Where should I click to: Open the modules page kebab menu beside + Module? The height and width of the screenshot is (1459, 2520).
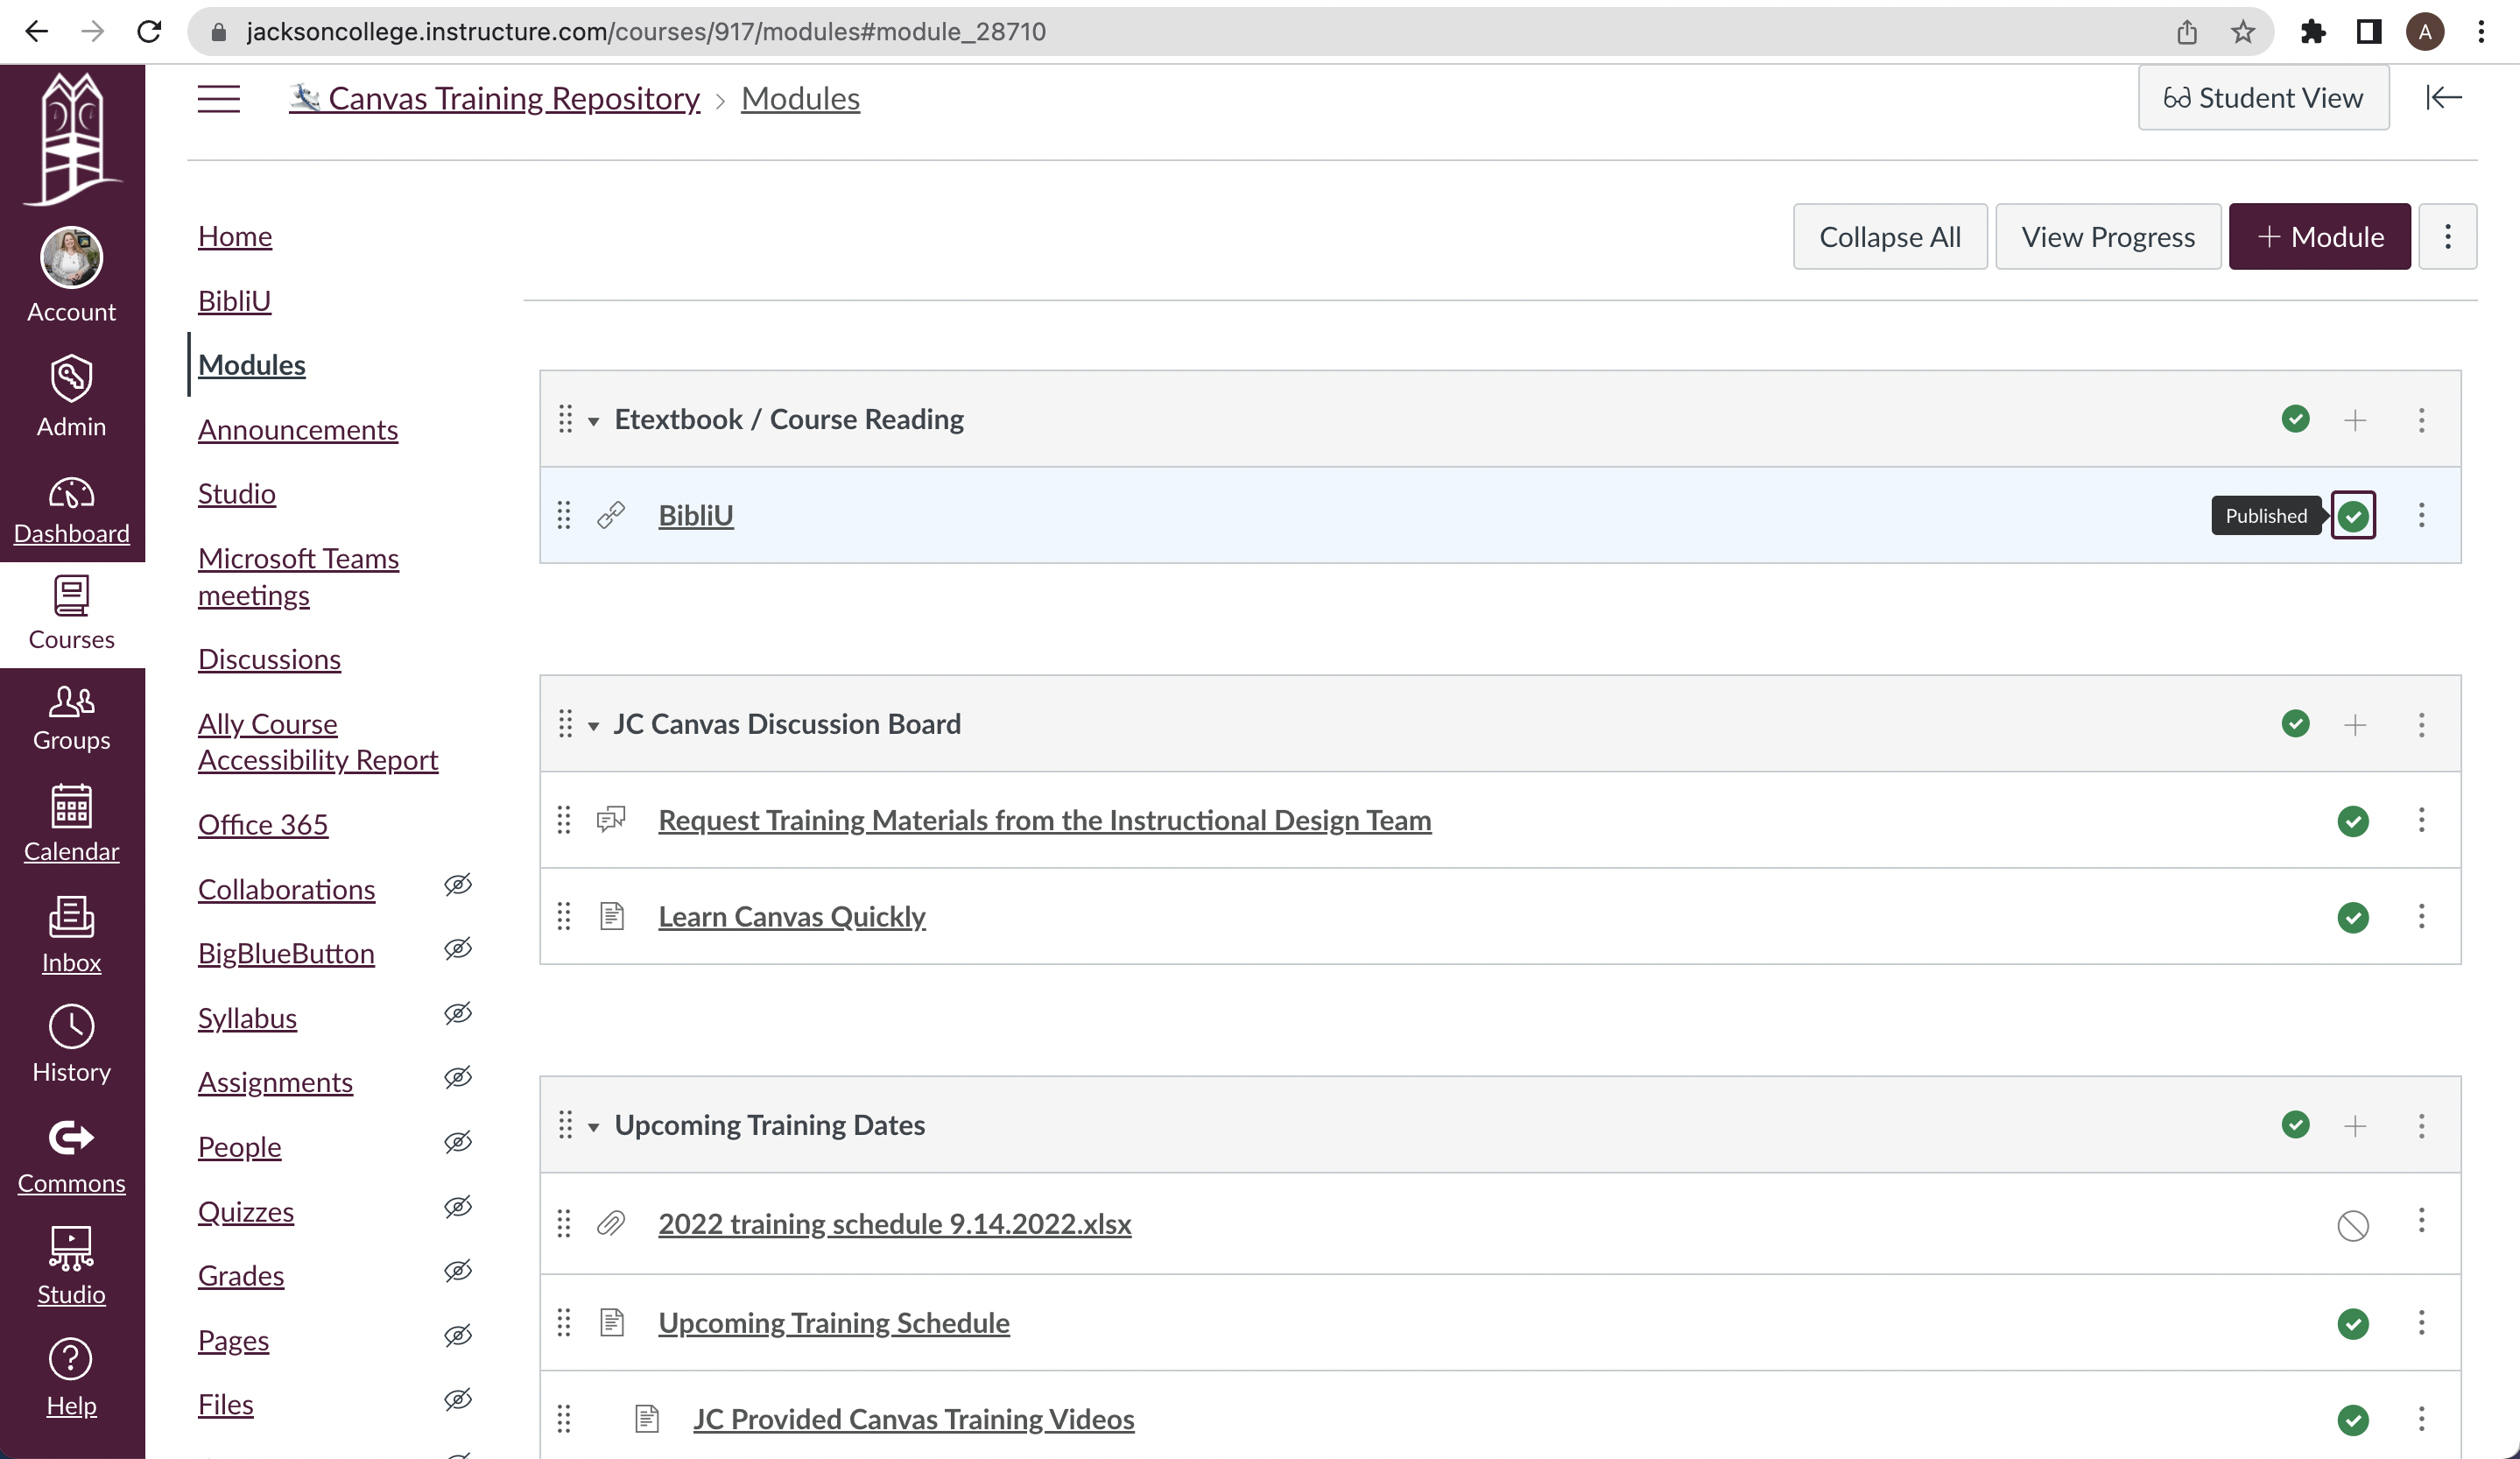[x=2447, y=237]
